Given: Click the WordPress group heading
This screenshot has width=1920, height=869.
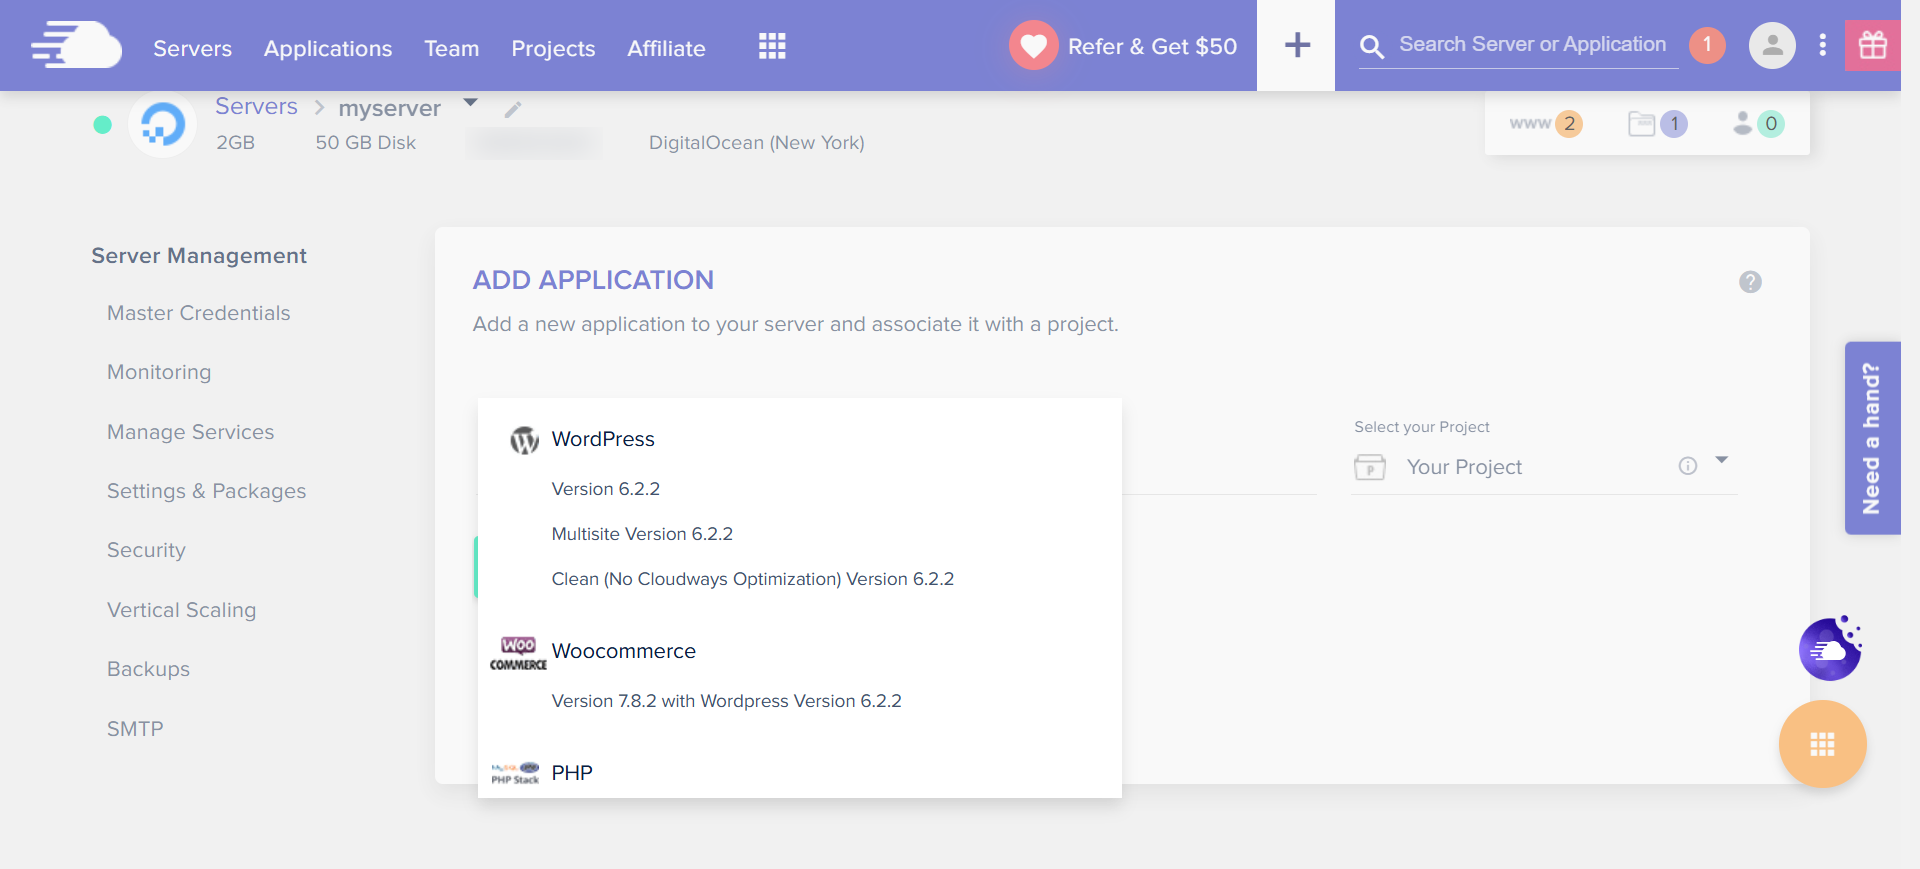Looking at the screenshot, I should point(603,439).
